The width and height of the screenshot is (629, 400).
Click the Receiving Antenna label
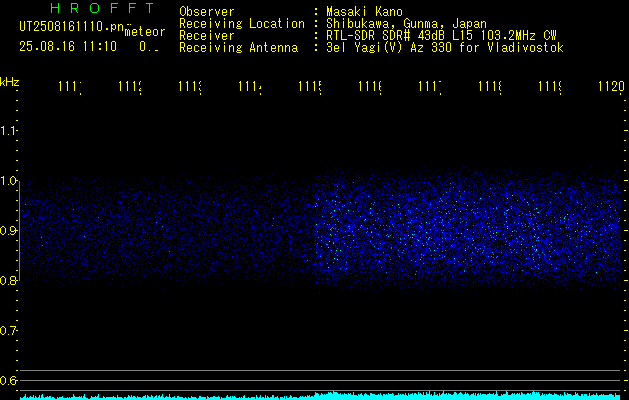(x=239, y=48)
